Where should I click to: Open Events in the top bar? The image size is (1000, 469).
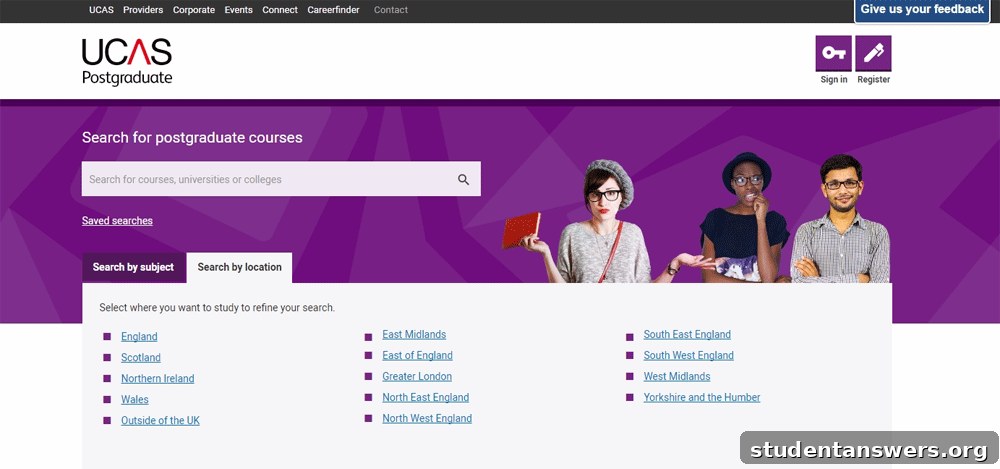click(239, 10)
